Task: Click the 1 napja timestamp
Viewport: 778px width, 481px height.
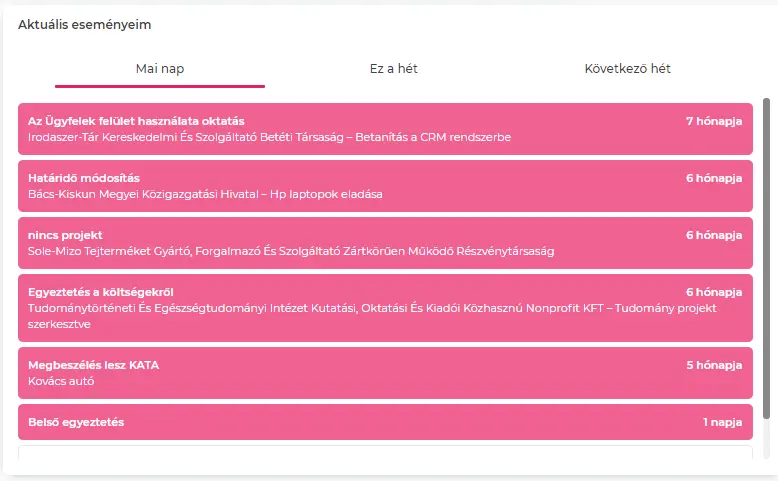Action: pos(722,422)
